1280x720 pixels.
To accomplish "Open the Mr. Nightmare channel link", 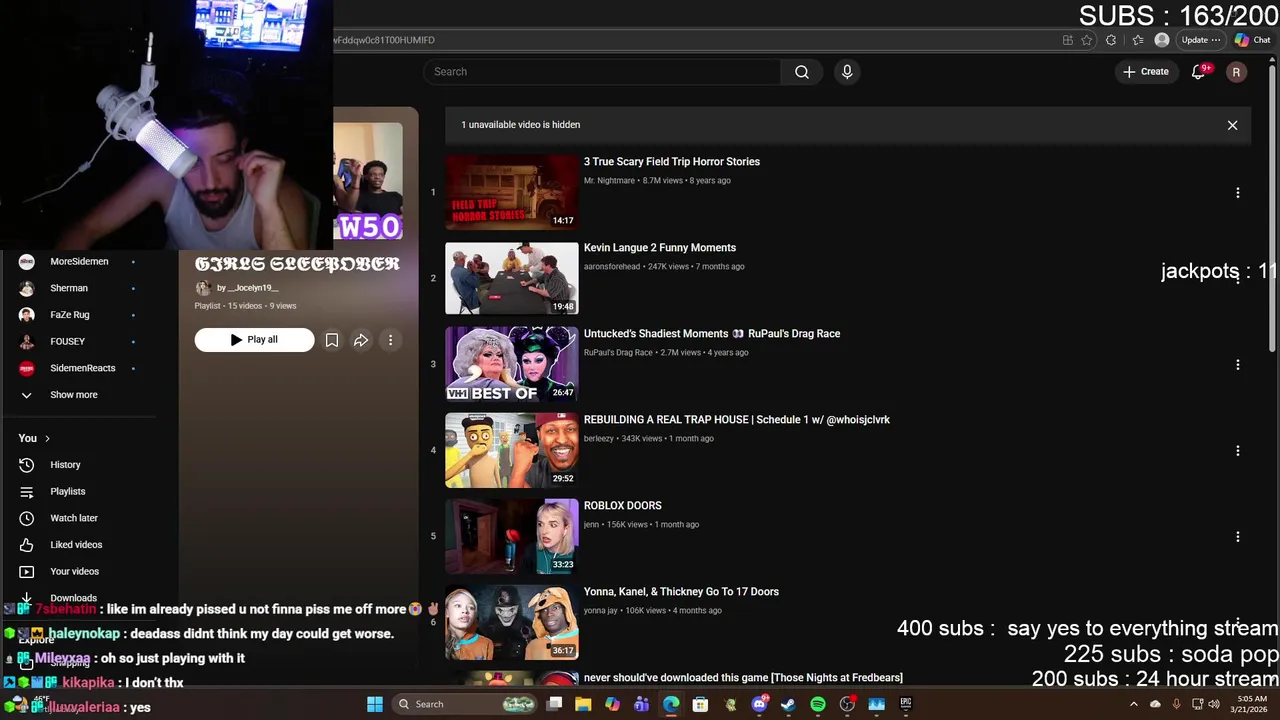I will coord(609,181).
